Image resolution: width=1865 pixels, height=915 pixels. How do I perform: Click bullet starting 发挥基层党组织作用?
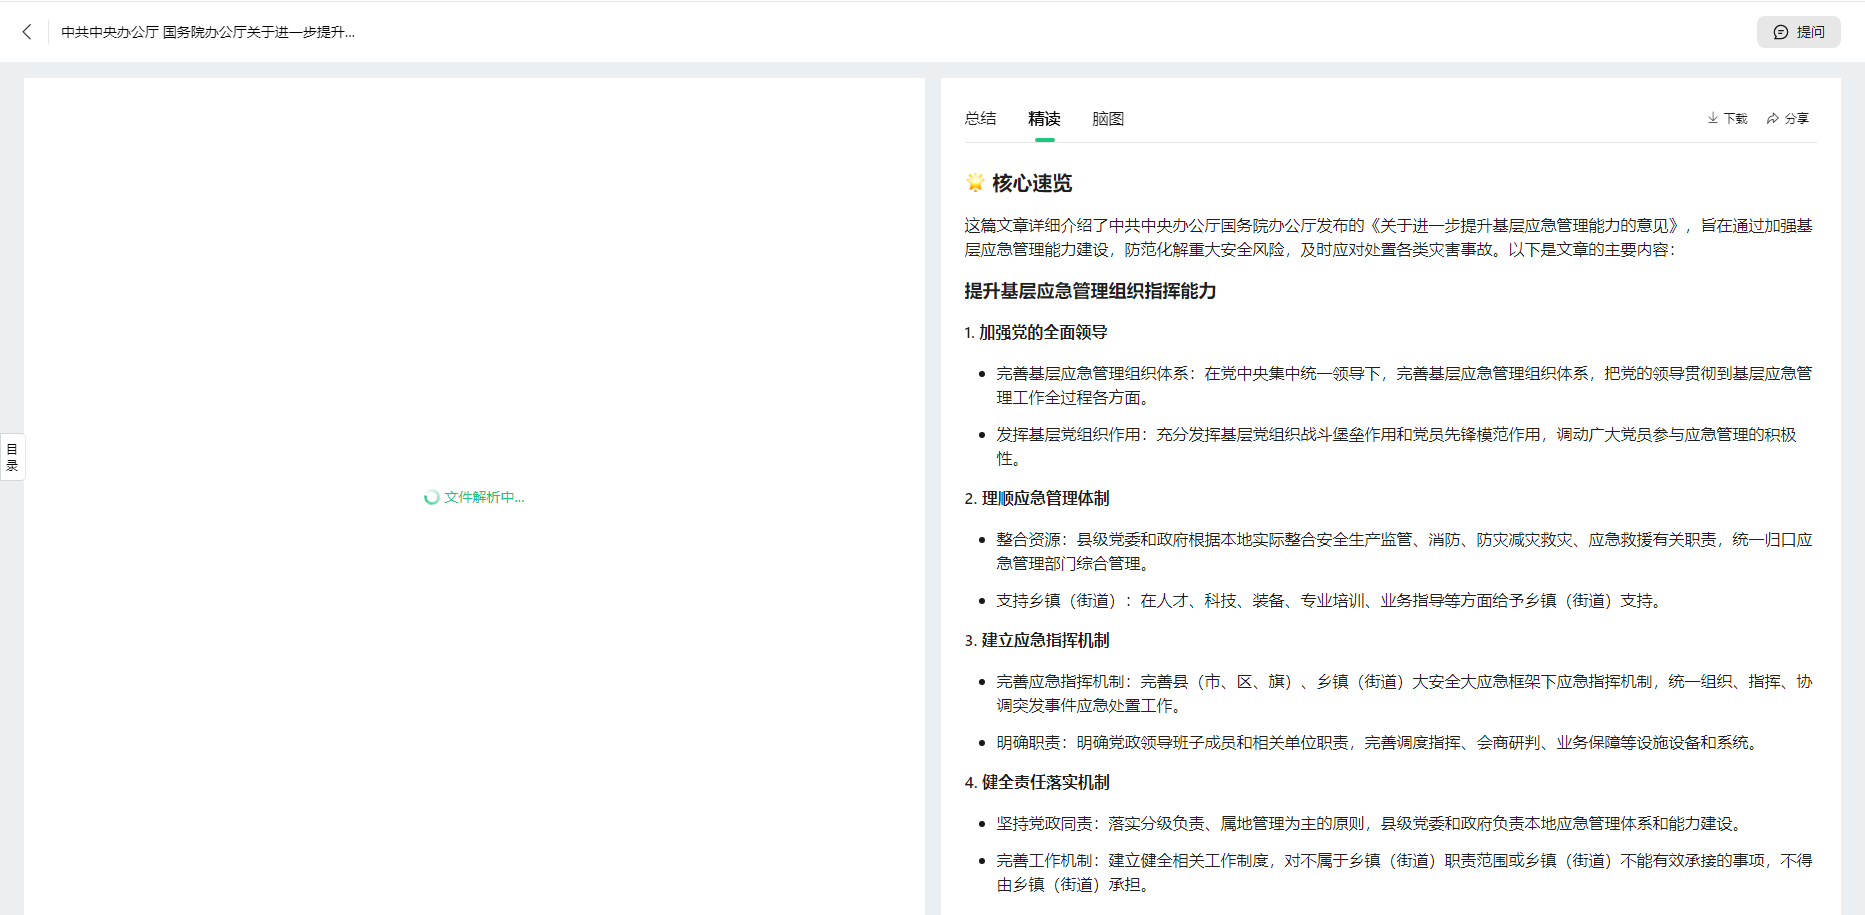[1396, 446]
